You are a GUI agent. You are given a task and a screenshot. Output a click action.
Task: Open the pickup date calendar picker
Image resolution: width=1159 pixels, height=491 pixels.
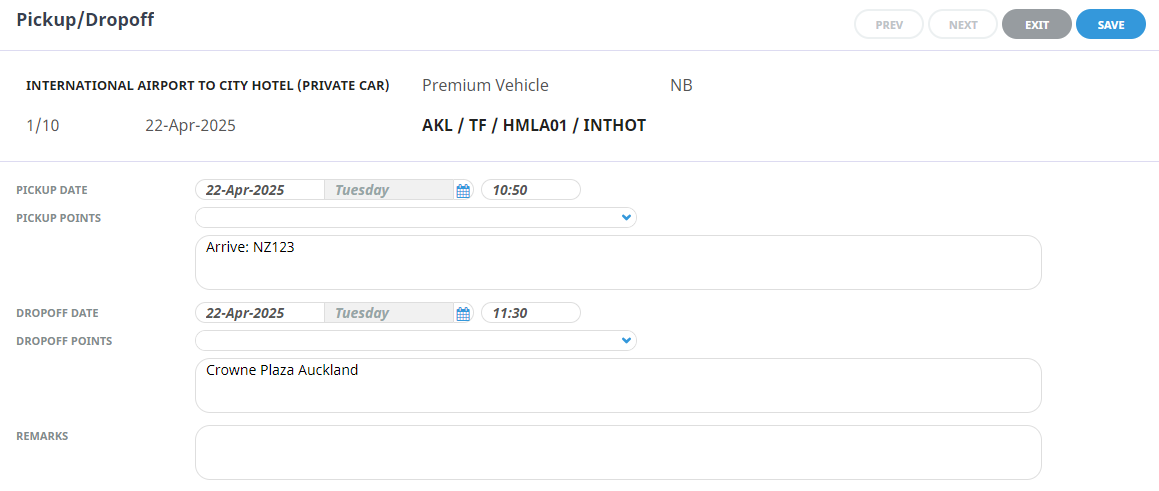[x=463, y=190]
